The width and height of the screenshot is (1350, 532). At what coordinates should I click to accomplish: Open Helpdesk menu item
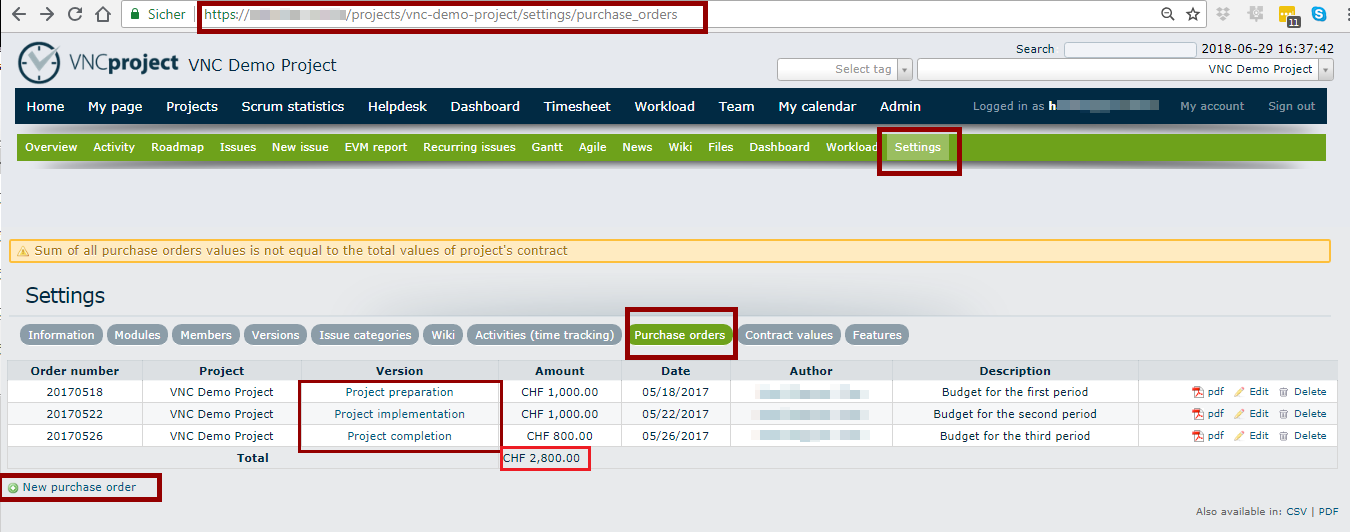(x=397, y=106)
